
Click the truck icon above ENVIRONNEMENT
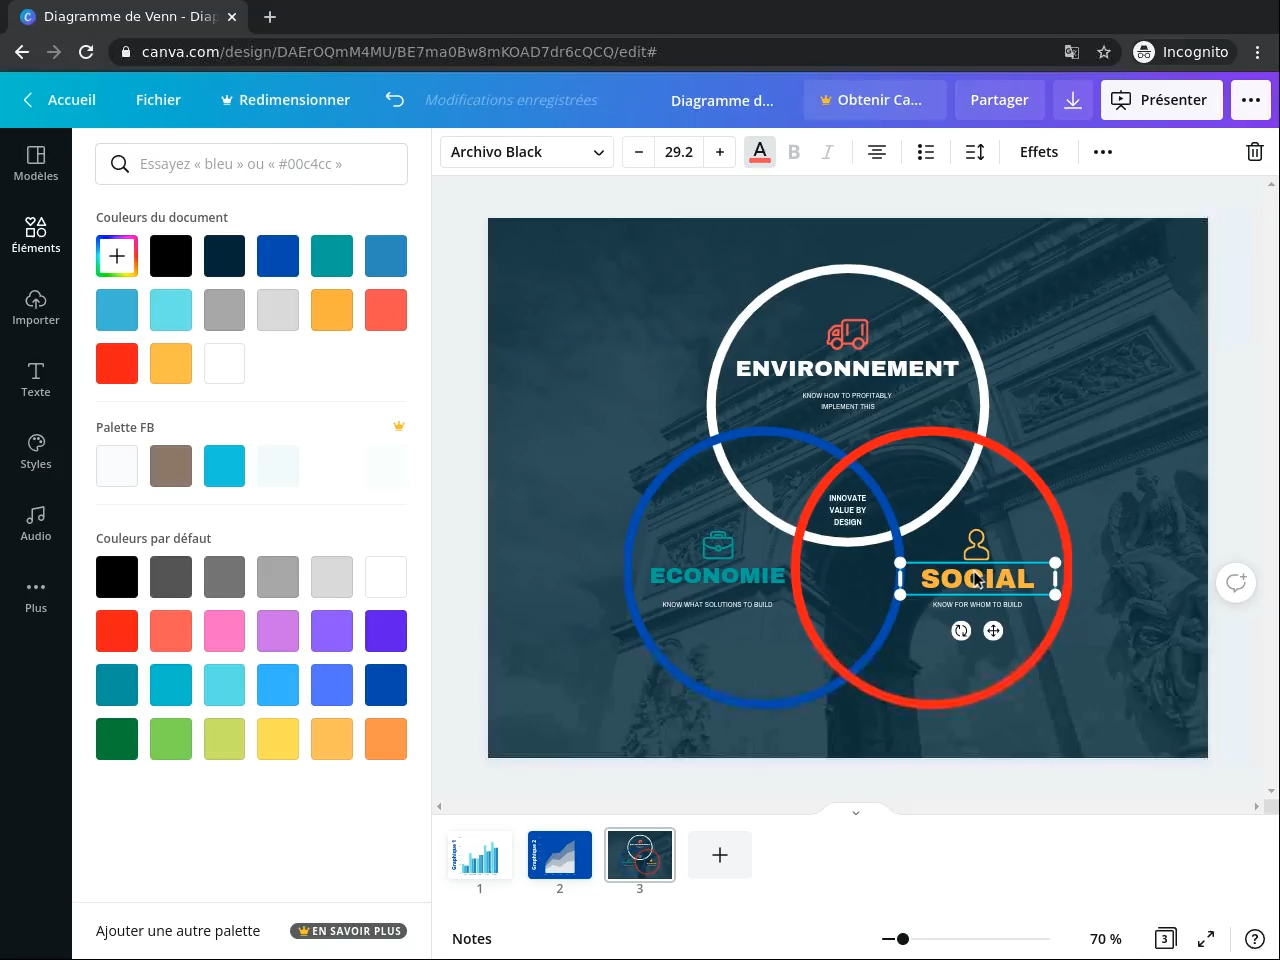pos(848,334)
